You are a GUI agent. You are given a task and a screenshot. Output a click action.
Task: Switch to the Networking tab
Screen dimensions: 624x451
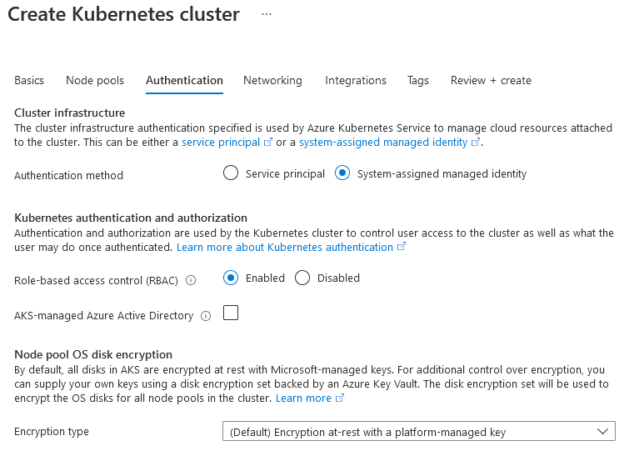(273, 80)
